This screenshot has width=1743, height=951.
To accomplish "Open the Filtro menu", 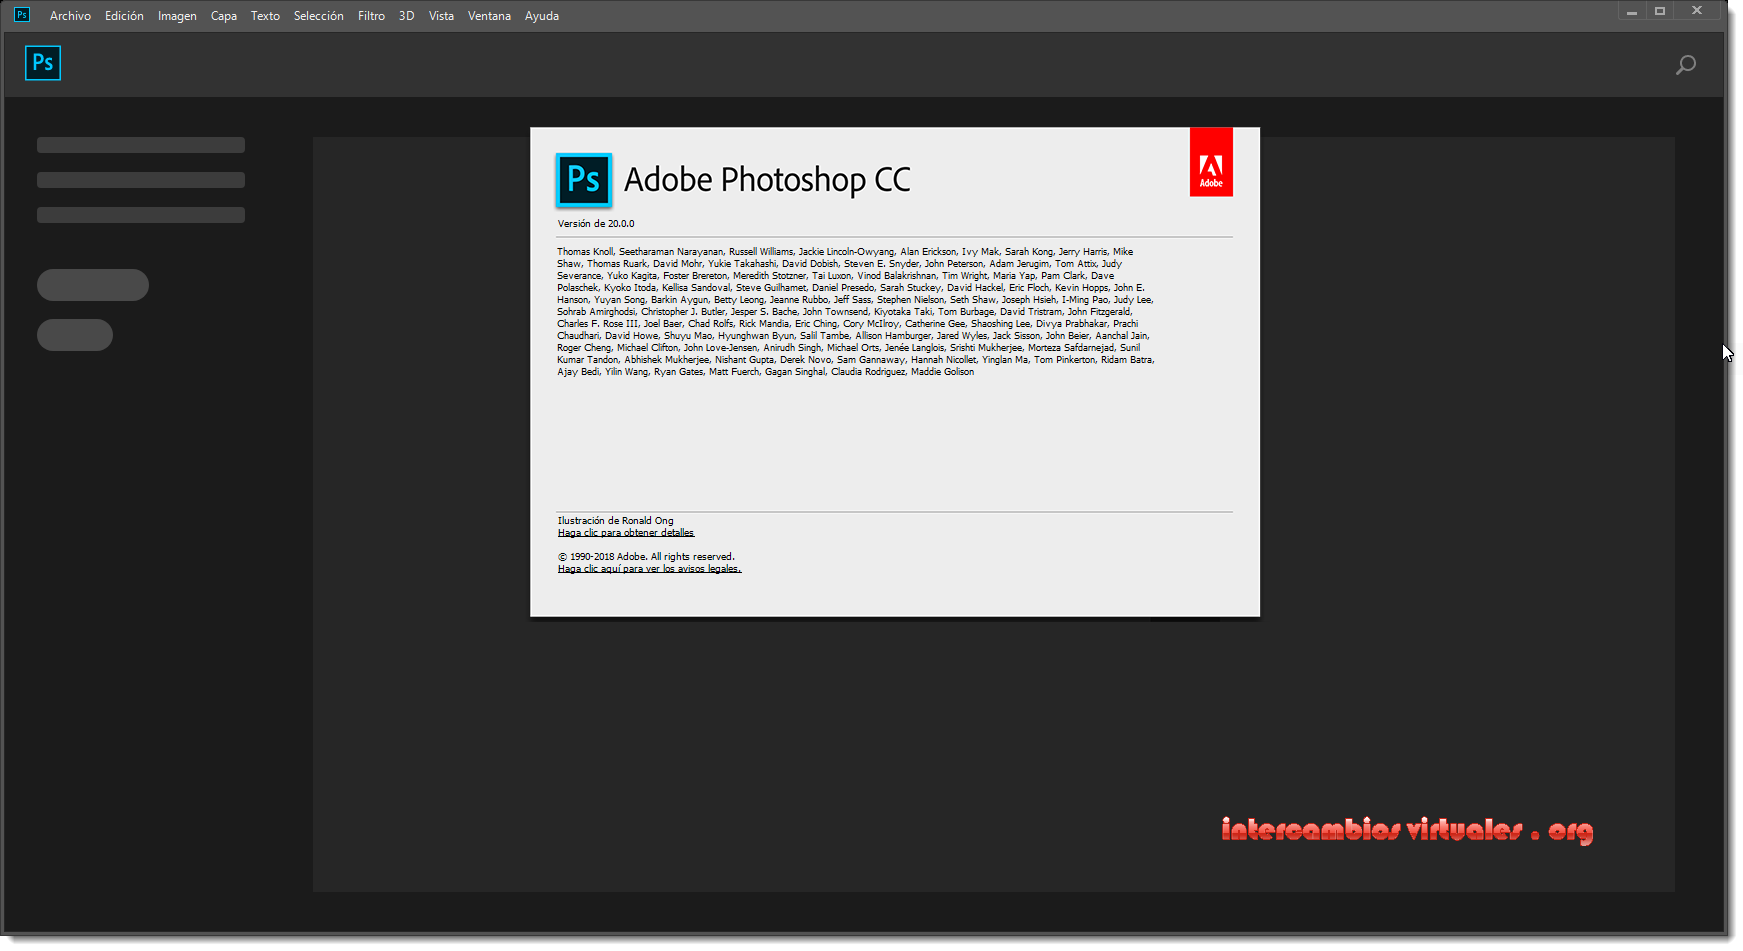I will click(x=371, y=16).
